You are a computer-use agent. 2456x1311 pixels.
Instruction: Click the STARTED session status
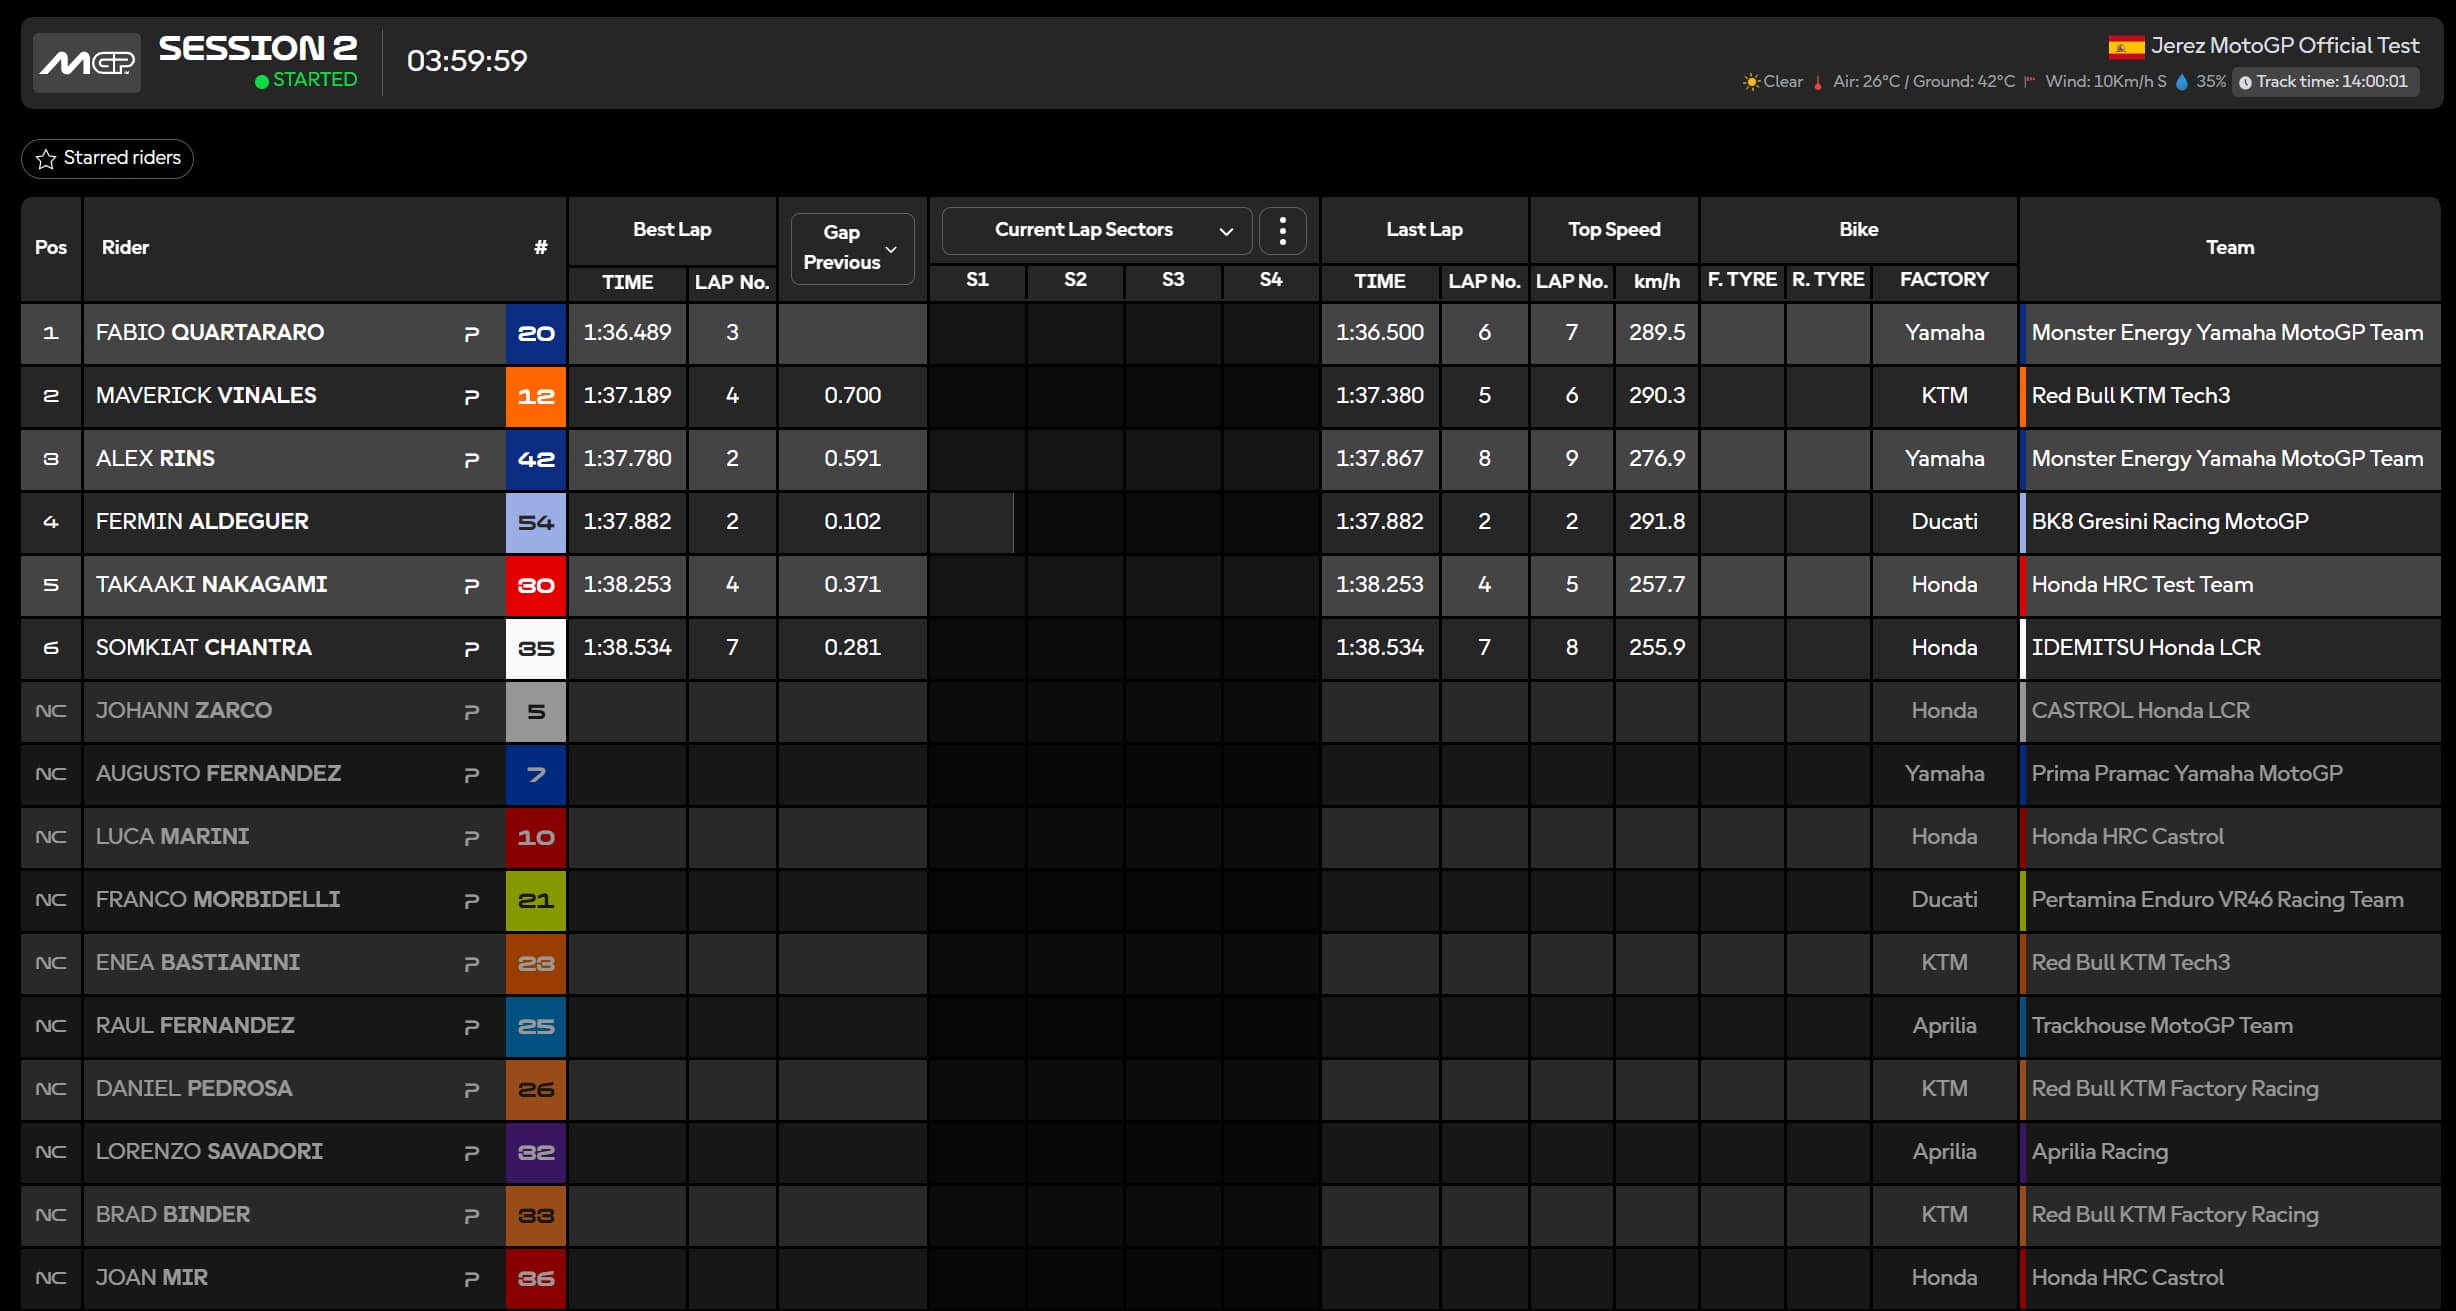tap(306, 80)
